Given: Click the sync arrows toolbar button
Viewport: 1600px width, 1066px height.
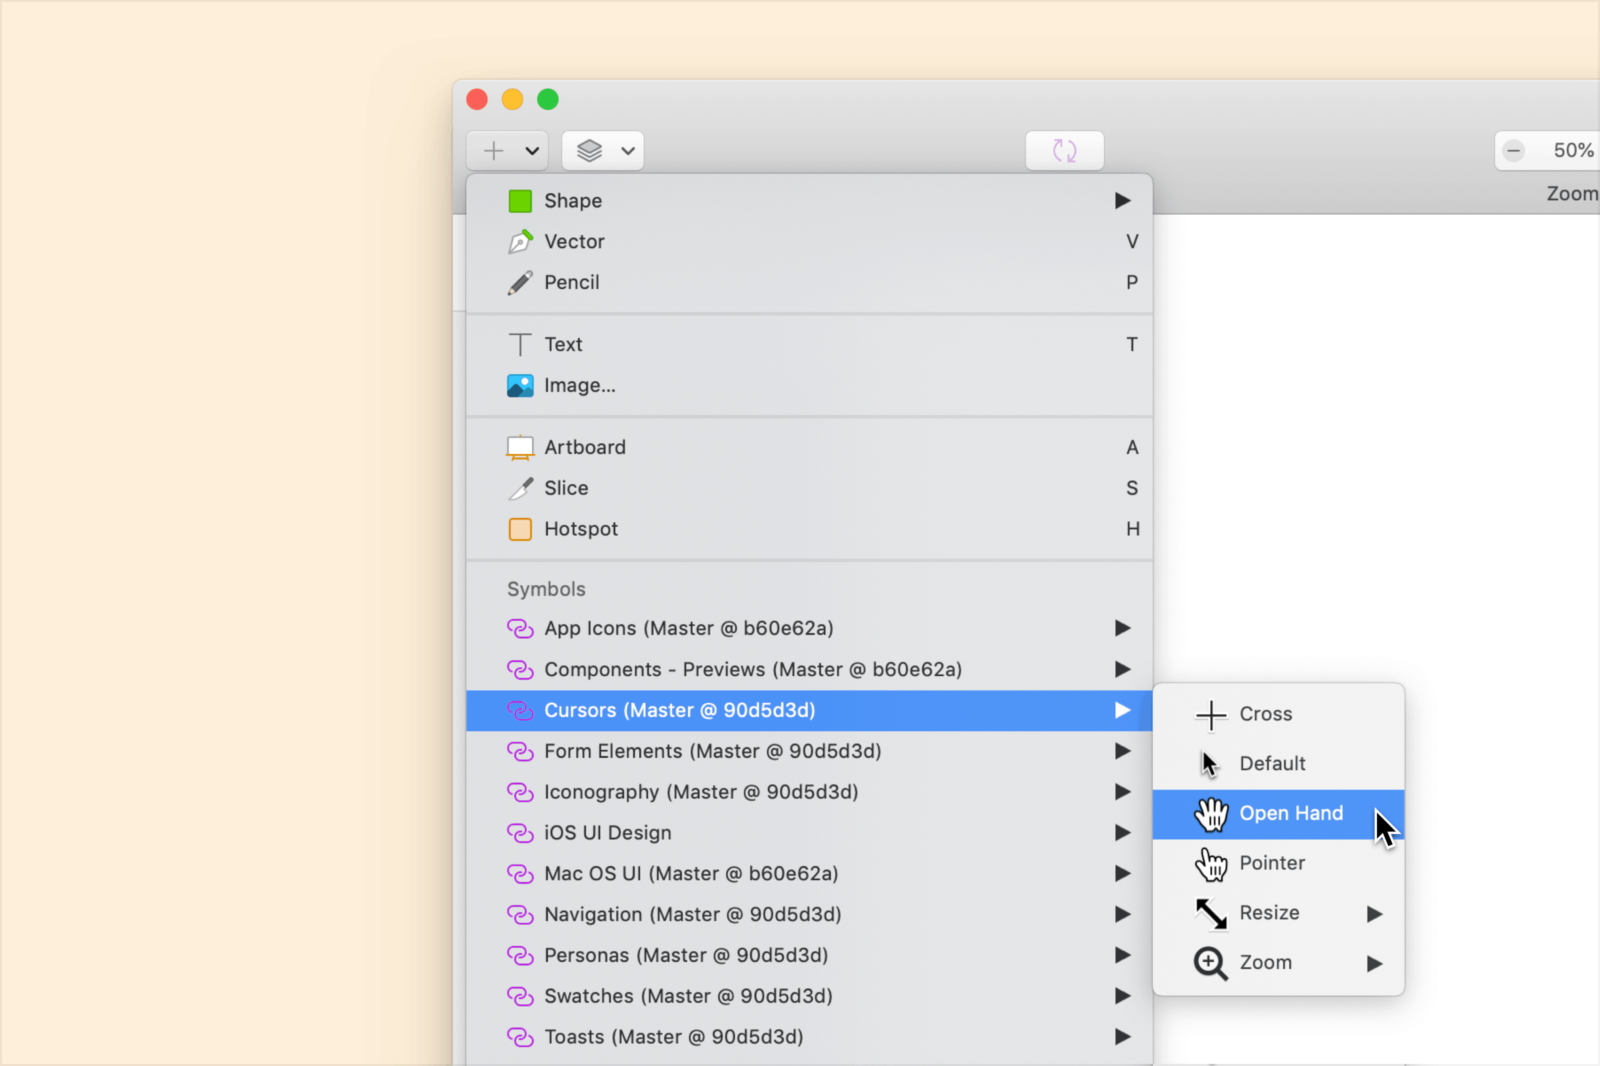Looking at the screenshot, I should point(1065,151).
